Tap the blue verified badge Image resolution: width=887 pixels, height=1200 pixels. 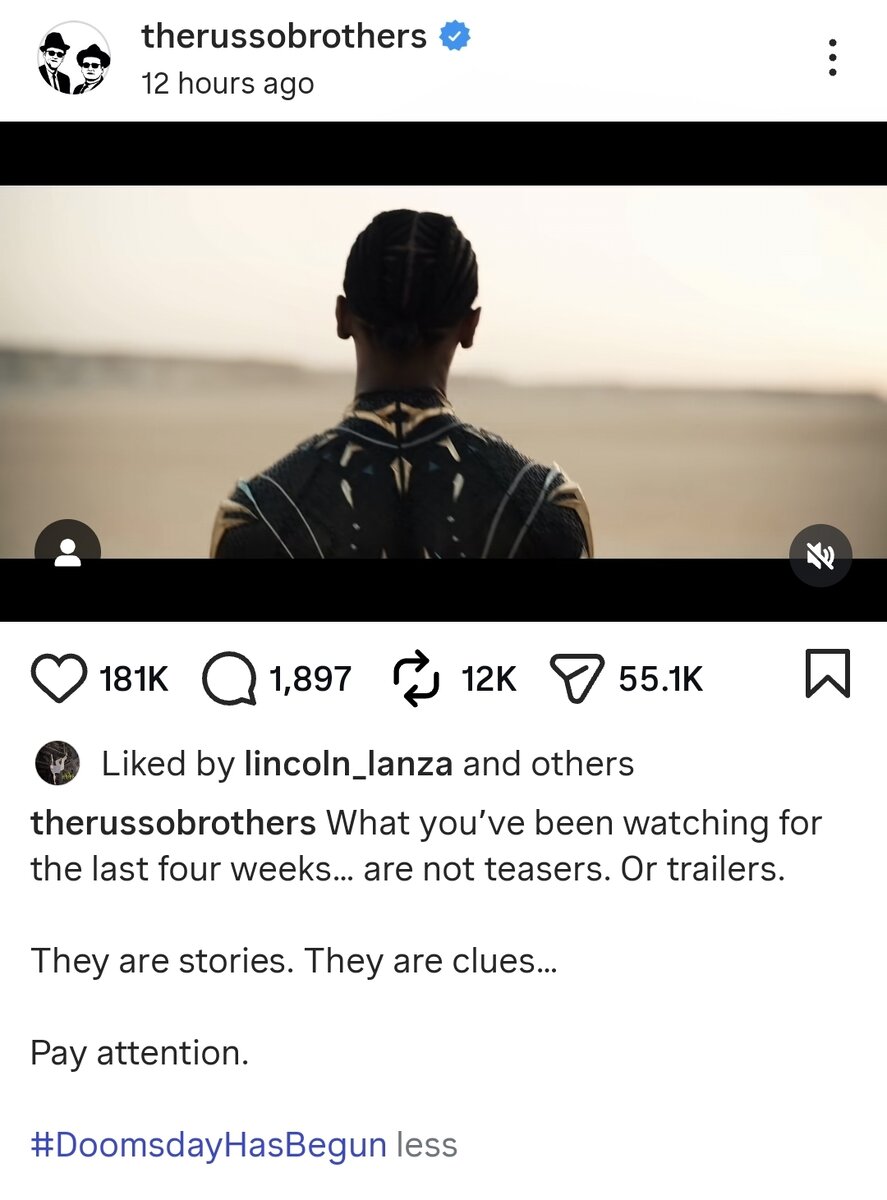click(456, 38)
